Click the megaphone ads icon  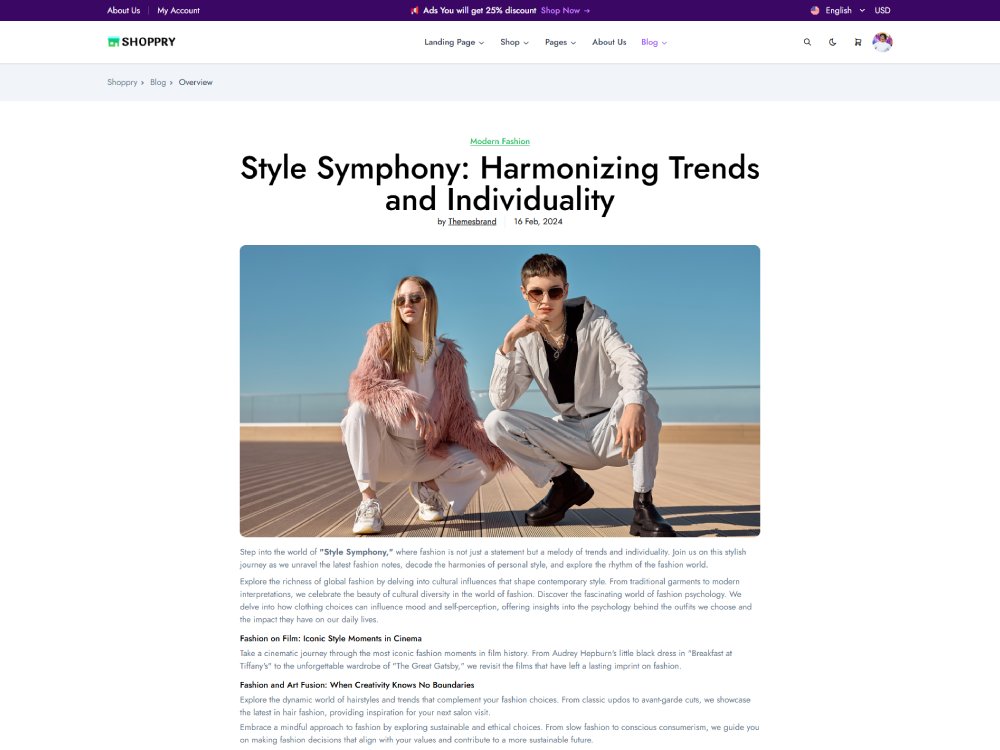(415, 10)
